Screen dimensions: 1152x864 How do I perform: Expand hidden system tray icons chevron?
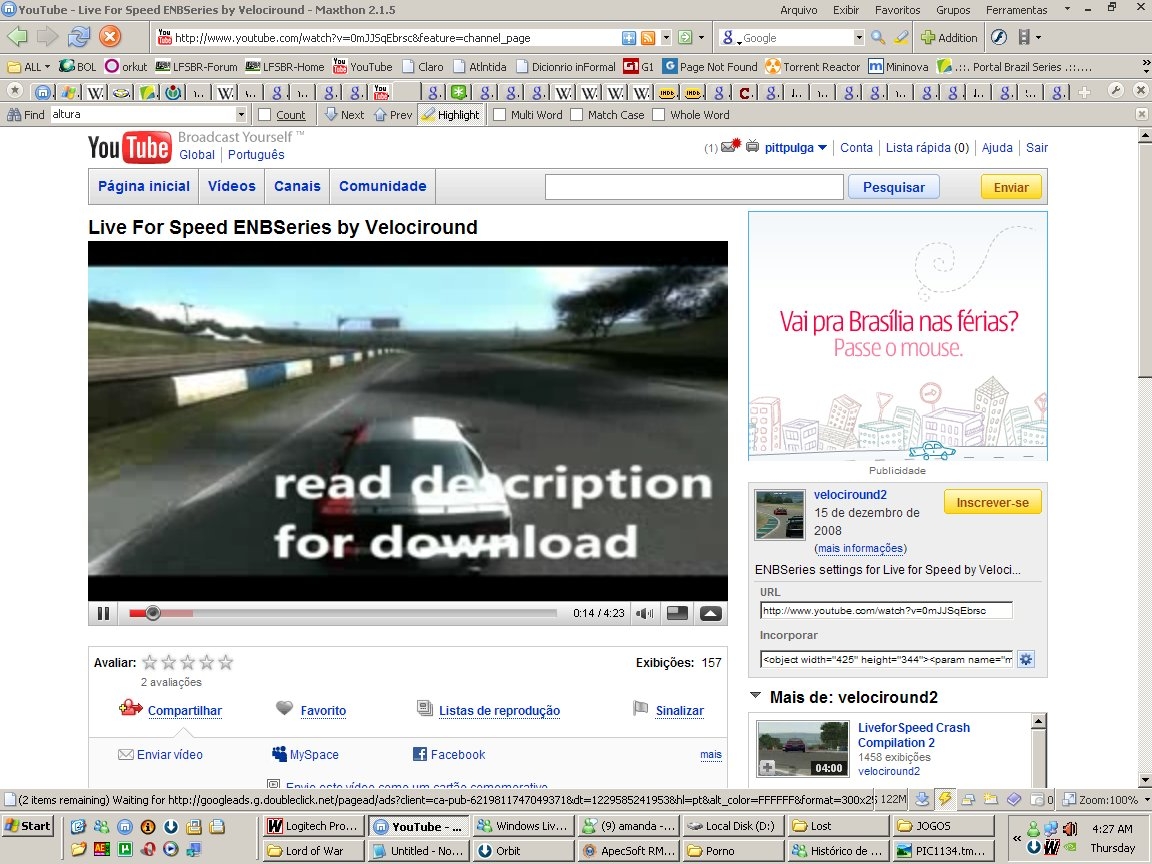(1017, 838)
